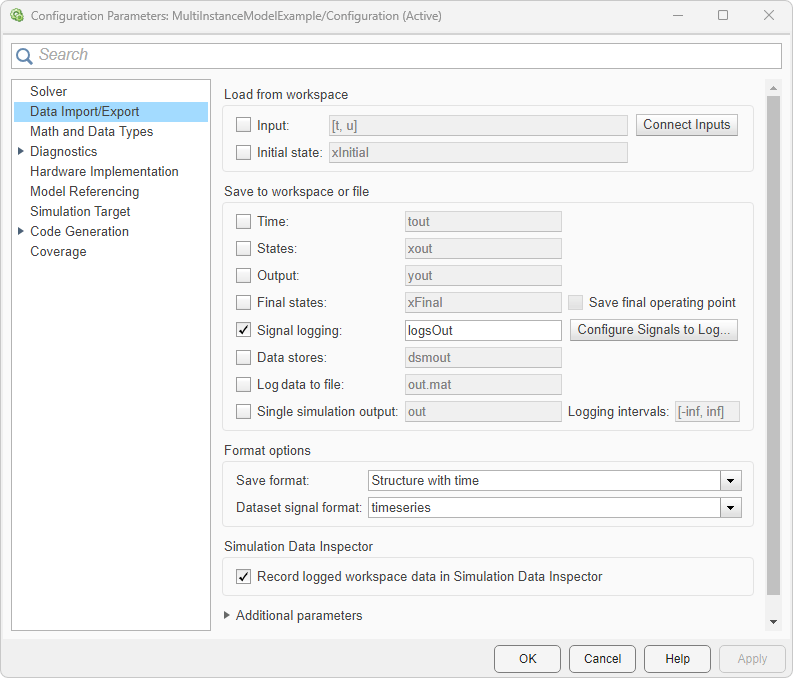
Task: Enable the Time checkbox
Action: pos(243,221)
